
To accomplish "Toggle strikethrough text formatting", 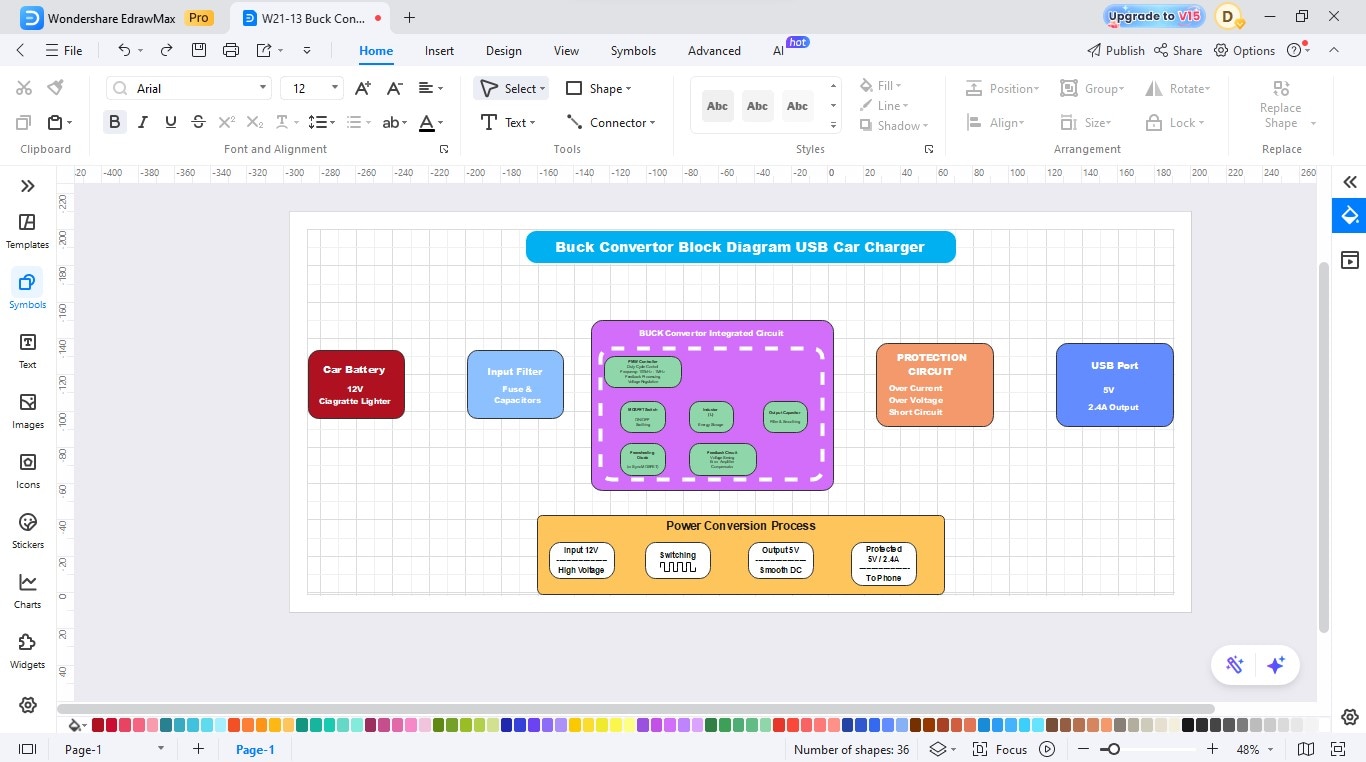I will (198, 122).
